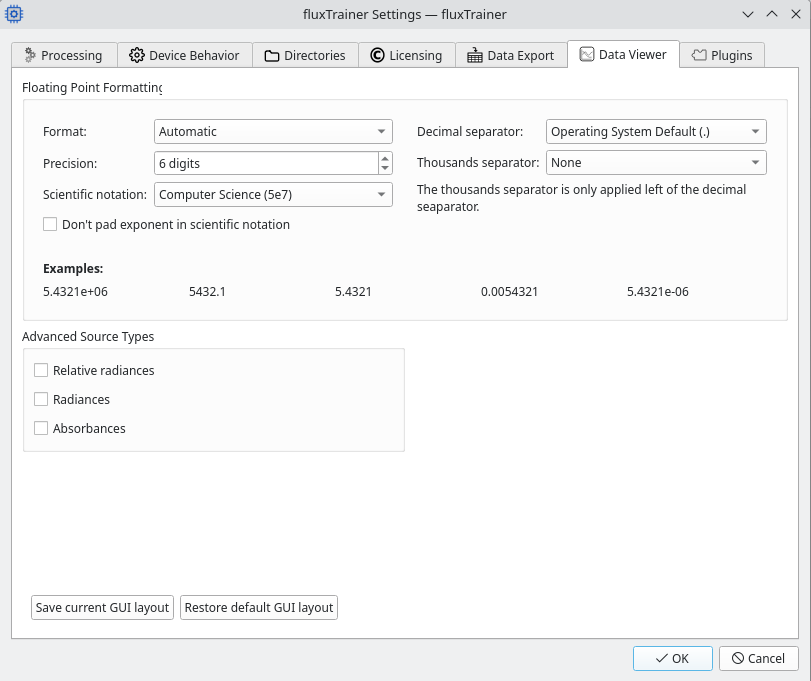
Task: Click the example value 5.4321e+06
Action: [76, 292]
